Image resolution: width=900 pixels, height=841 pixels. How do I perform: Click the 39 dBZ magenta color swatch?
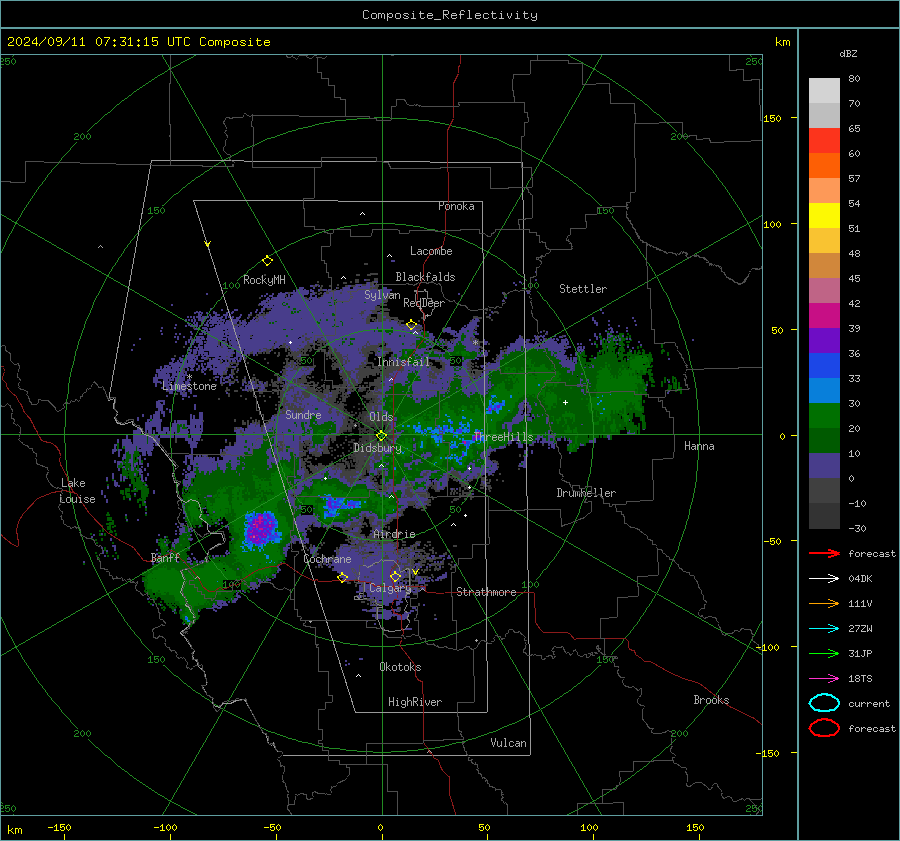pyautogui.click(x=824, y=316)
